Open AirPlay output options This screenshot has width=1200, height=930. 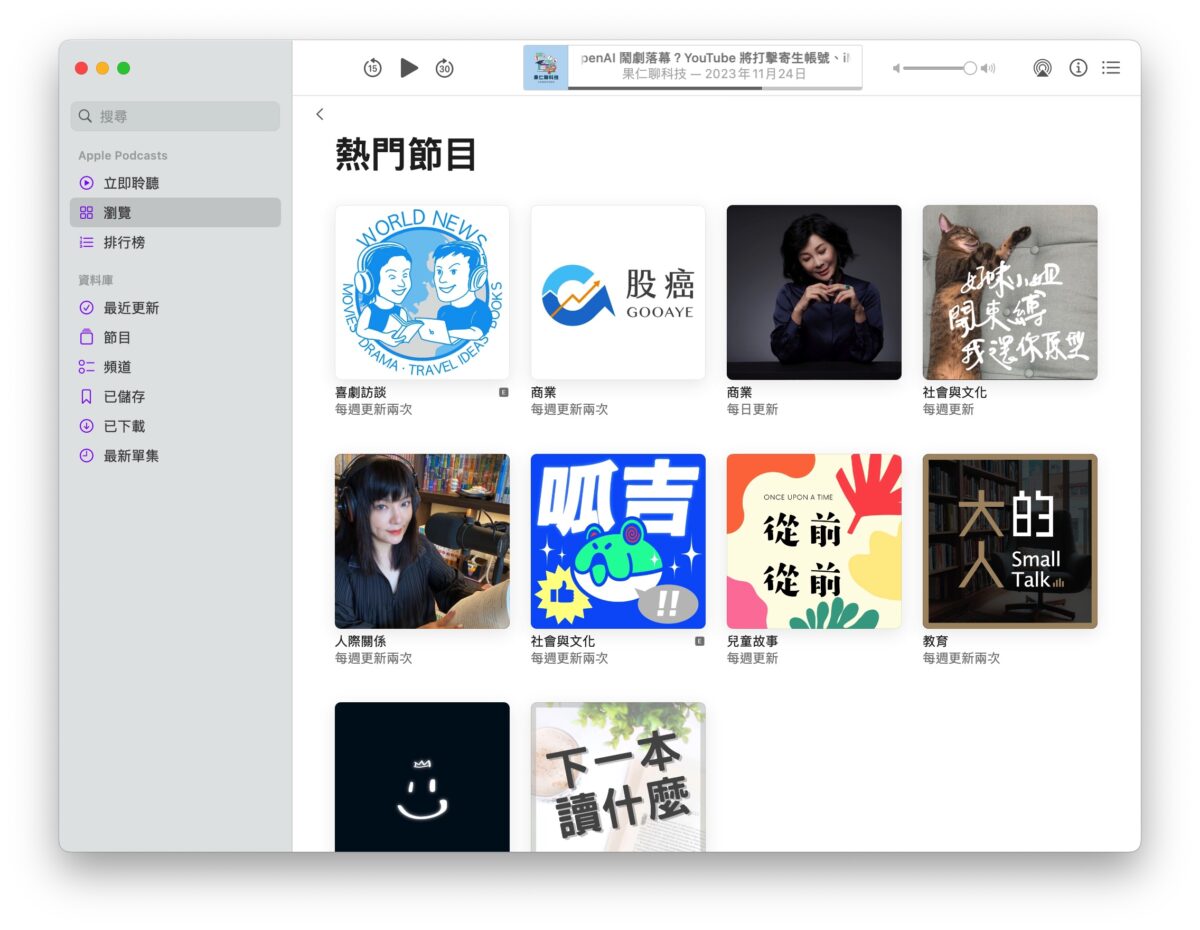(x=1042, y=68)
